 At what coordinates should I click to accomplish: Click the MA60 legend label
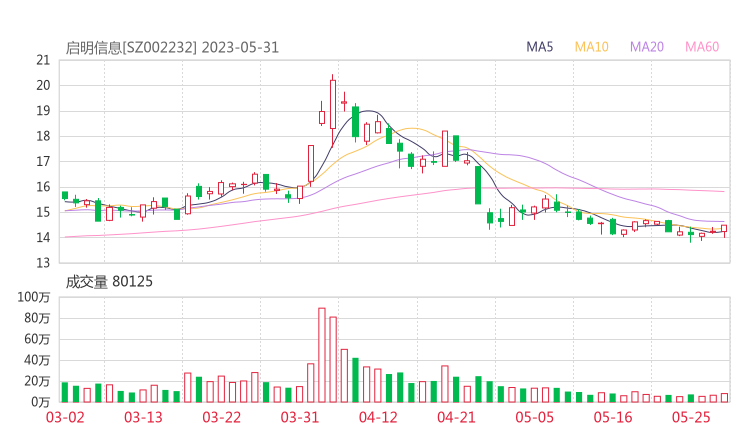click(x=702, y=47)
